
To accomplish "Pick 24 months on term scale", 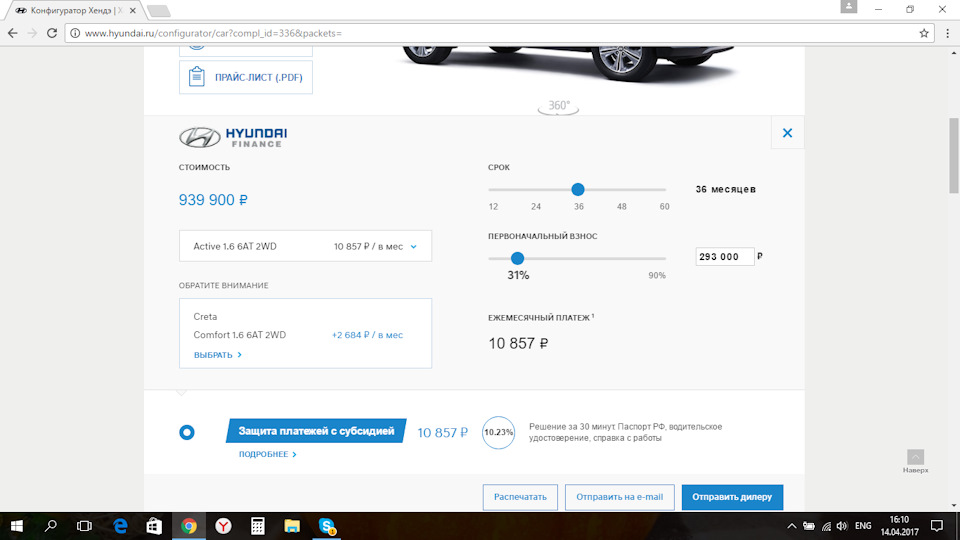I will click(x=536, y=206).
